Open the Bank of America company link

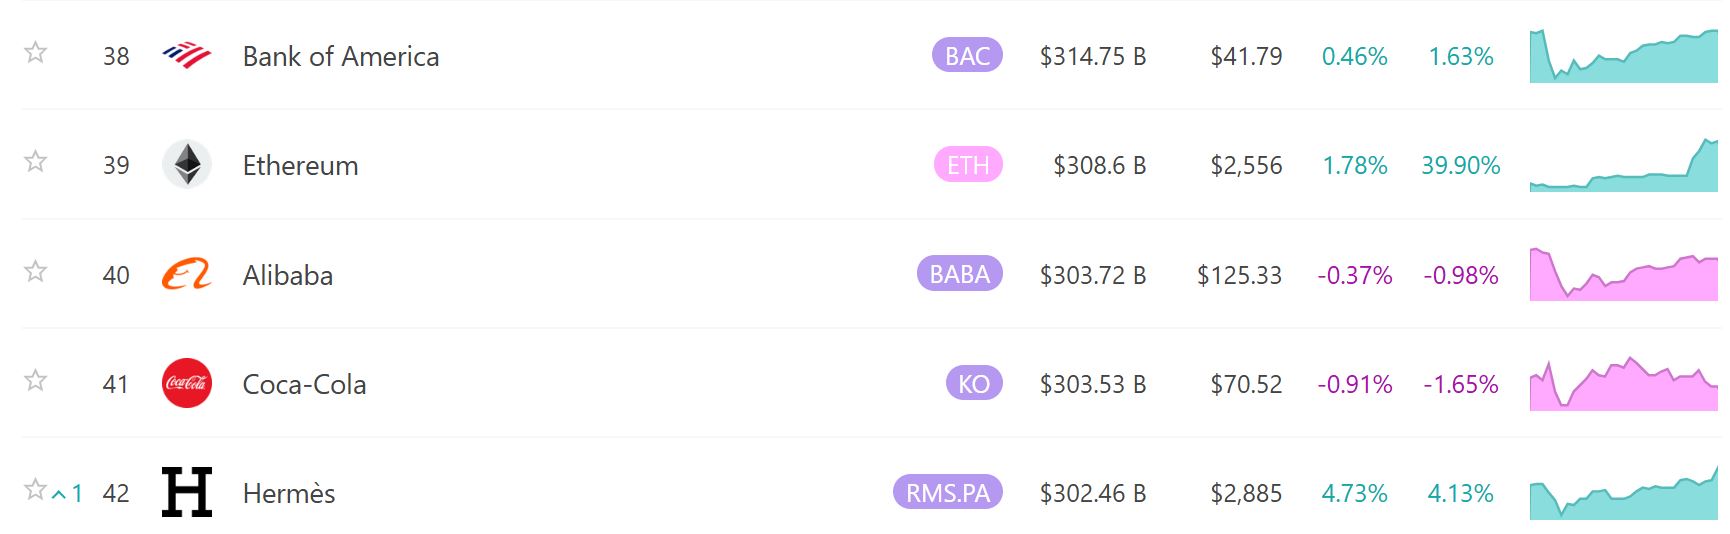pos(340,57)
